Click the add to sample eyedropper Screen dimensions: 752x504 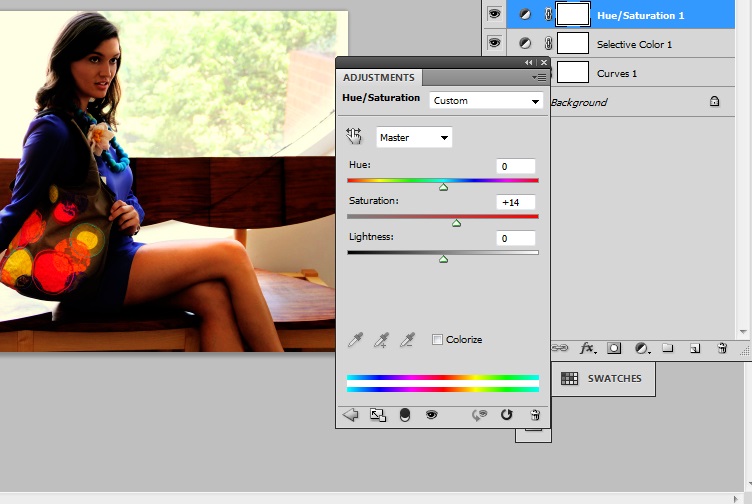(x=381, y=340)
